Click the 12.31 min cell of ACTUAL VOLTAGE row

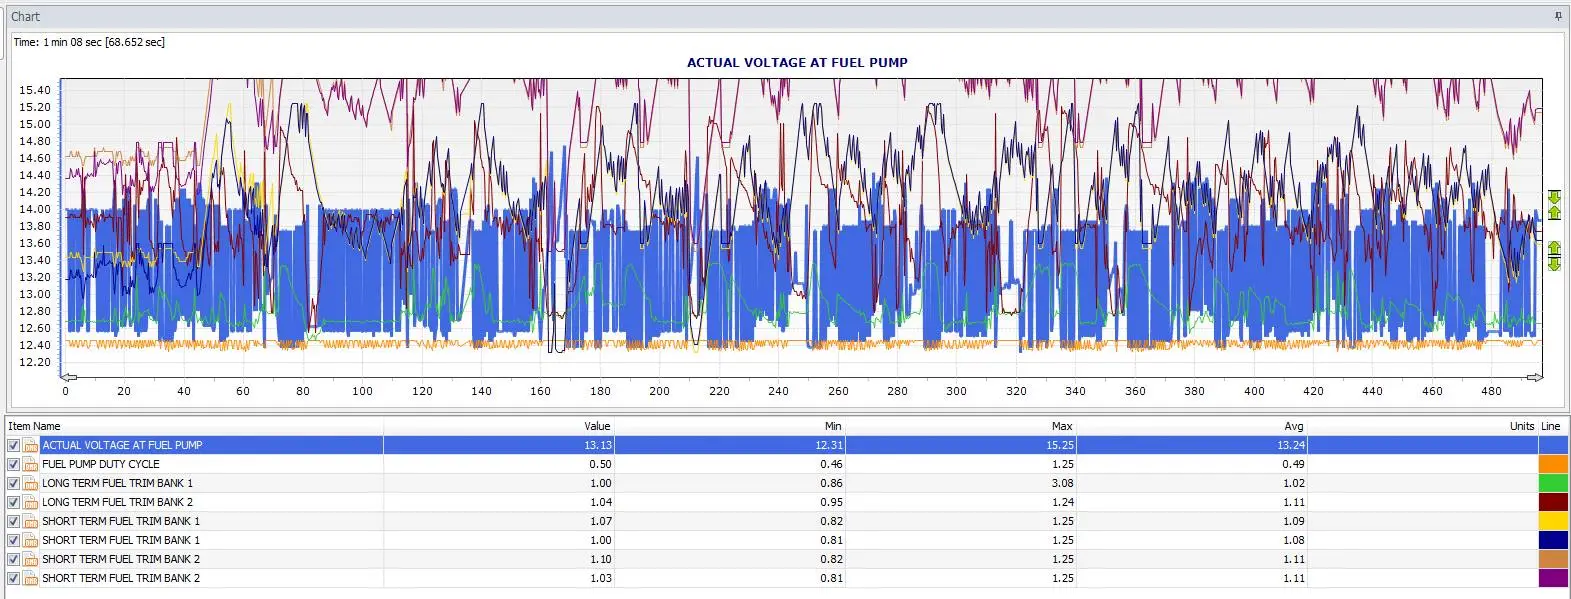pyautogui.click(x=829, y=446)
